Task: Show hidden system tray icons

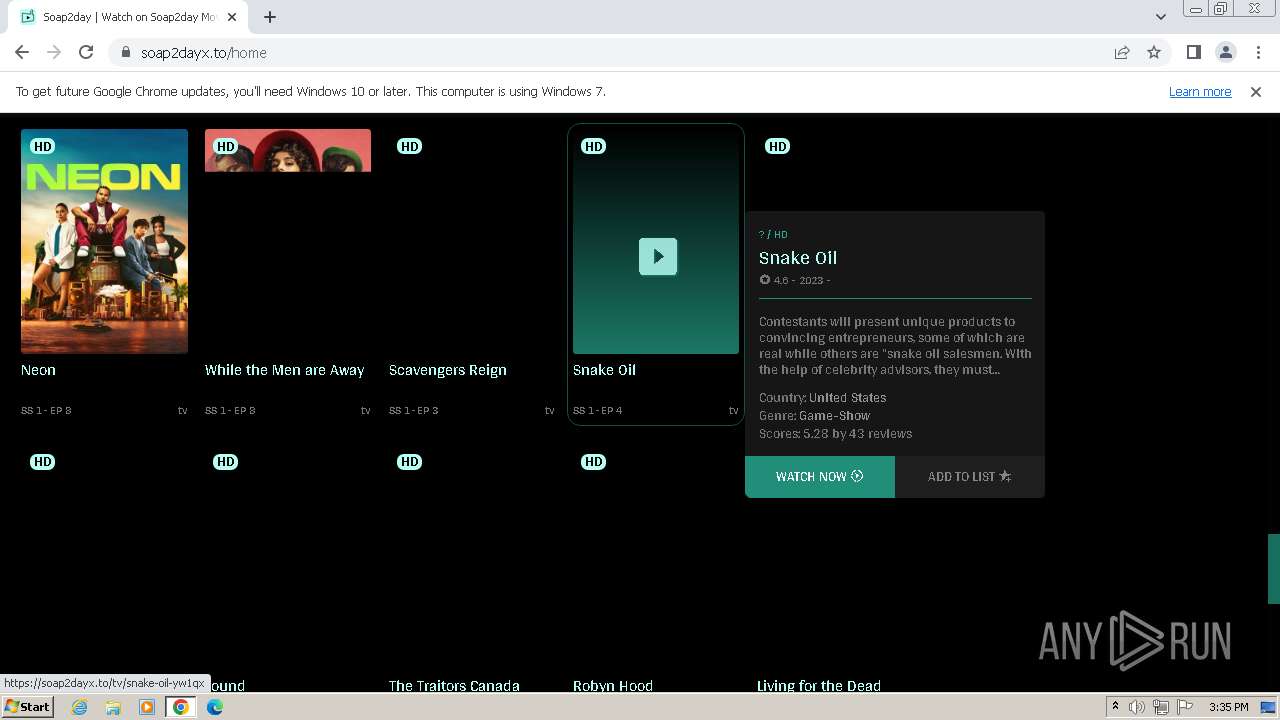Action: click(1115, 707)
